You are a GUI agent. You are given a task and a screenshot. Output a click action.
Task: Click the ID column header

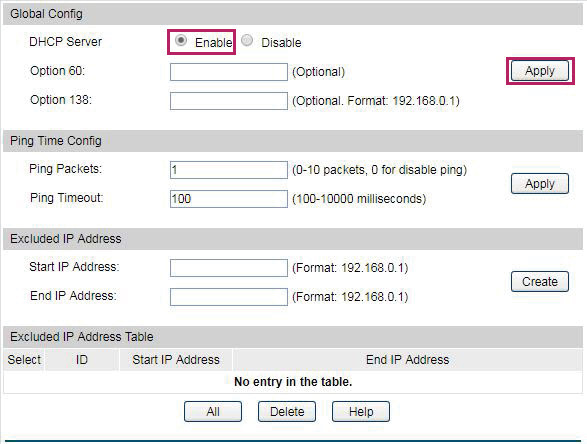[x=82, y=360]
